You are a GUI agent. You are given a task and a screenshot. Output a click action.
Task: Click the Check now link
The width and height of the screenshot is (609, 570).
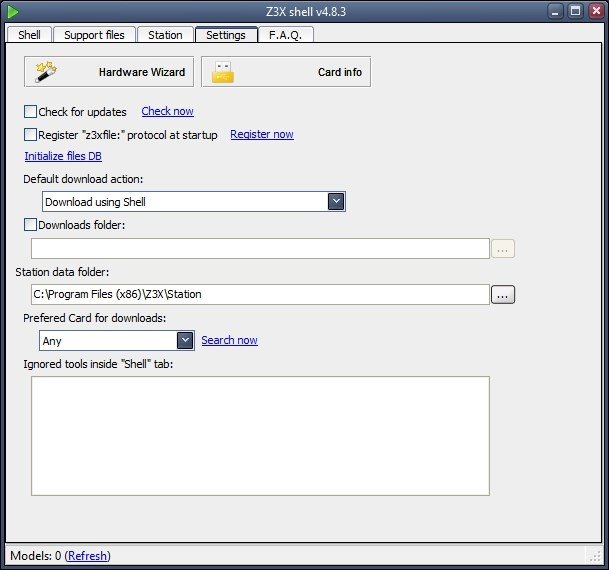pyautogui.click(x=167, y=111)
